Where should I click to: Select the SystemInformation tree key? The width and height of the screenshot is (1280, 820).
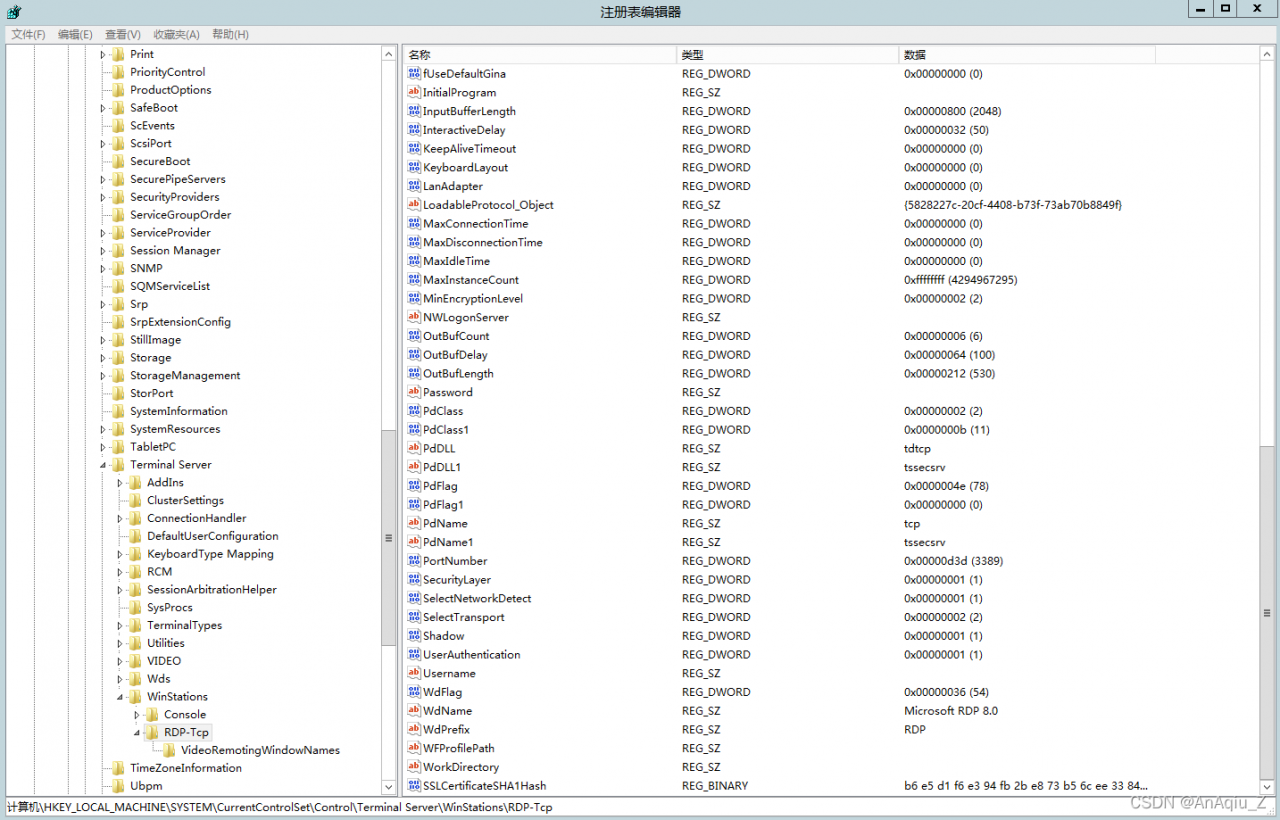pos(179,411)
